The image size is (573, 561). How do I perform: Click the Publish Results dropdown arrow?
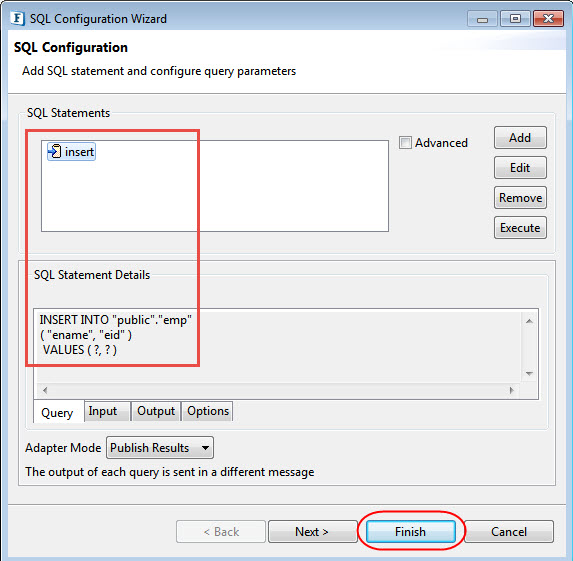coord(205,447)
